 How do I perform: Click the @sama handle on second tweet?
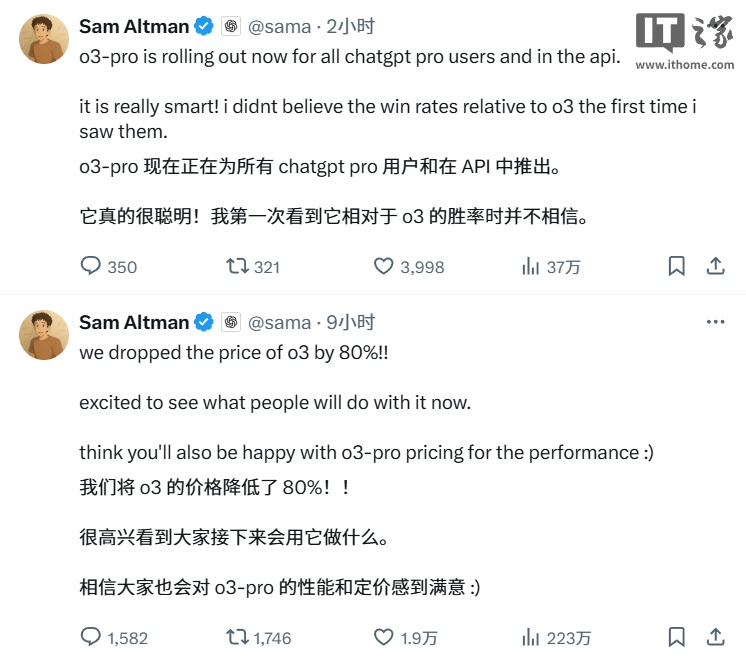pos(279,322)
